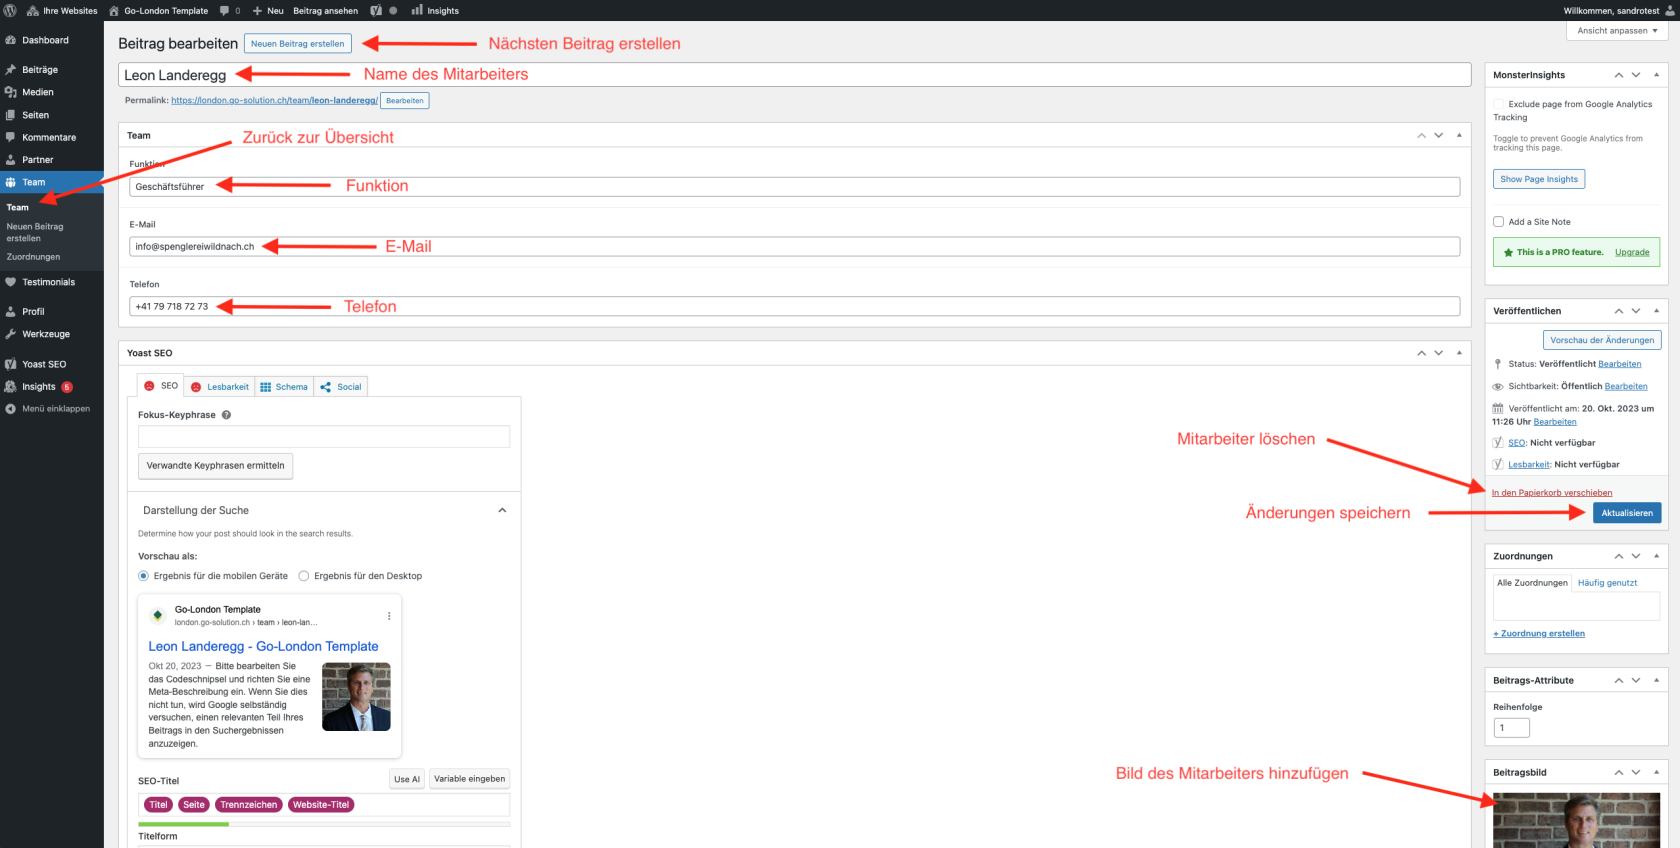Move the Team metabox down

point(1439,135)
